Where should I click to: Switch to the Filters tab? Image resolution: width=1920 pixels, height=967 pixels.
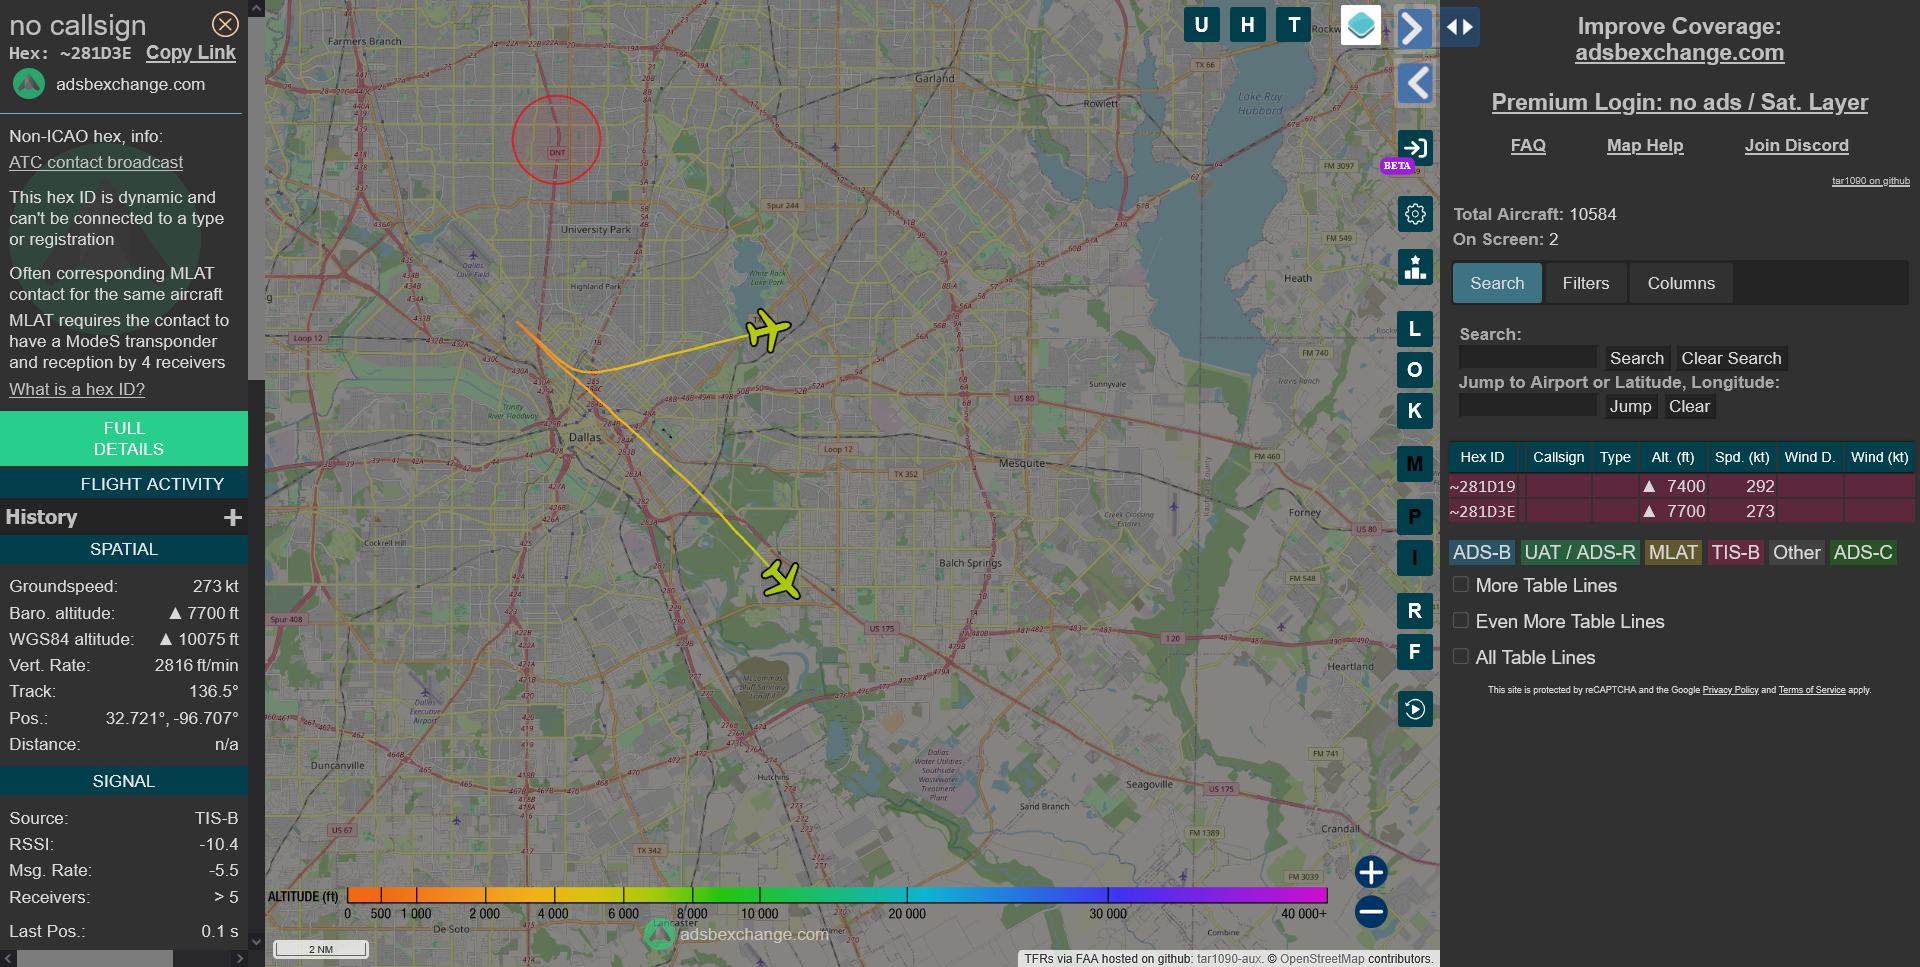pyautogui.click(x=1585, y=283)
